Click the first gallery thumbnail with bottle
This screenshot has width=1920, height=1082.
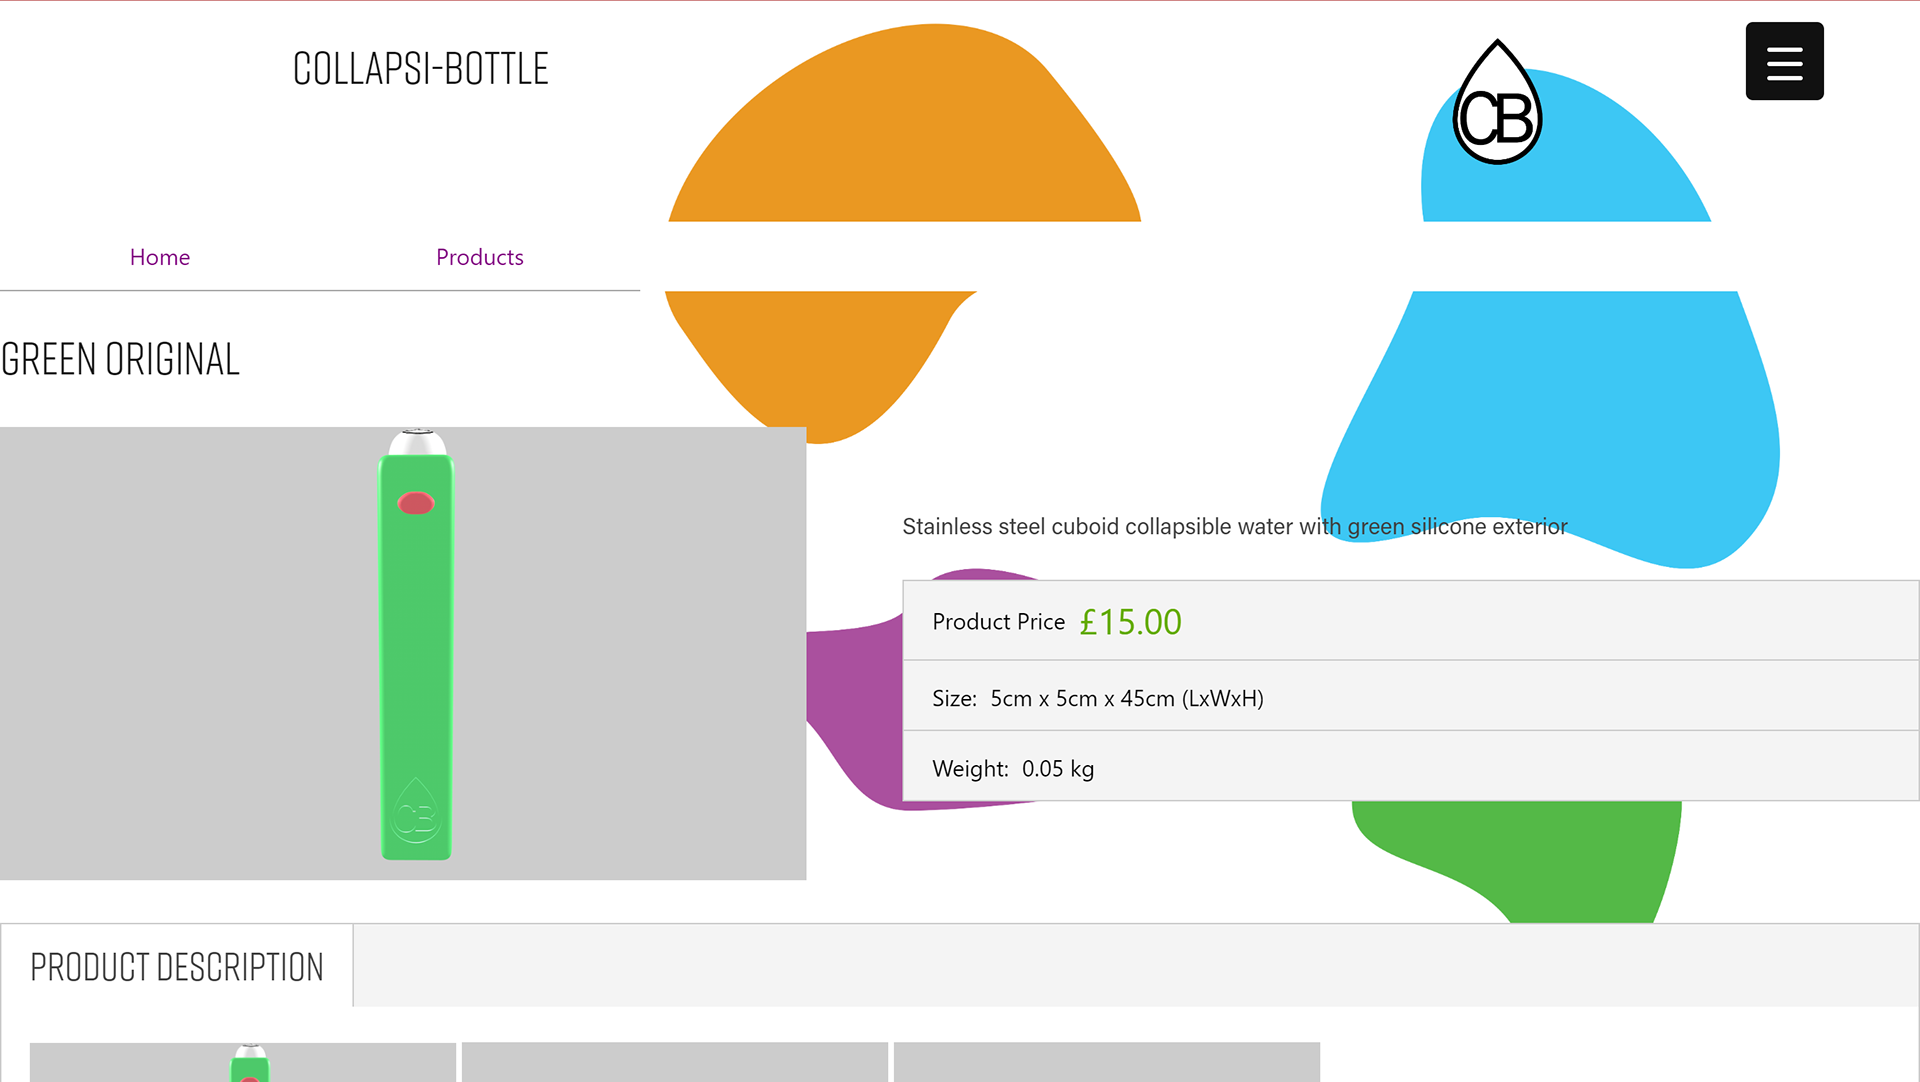click(x=242, y=1061)
